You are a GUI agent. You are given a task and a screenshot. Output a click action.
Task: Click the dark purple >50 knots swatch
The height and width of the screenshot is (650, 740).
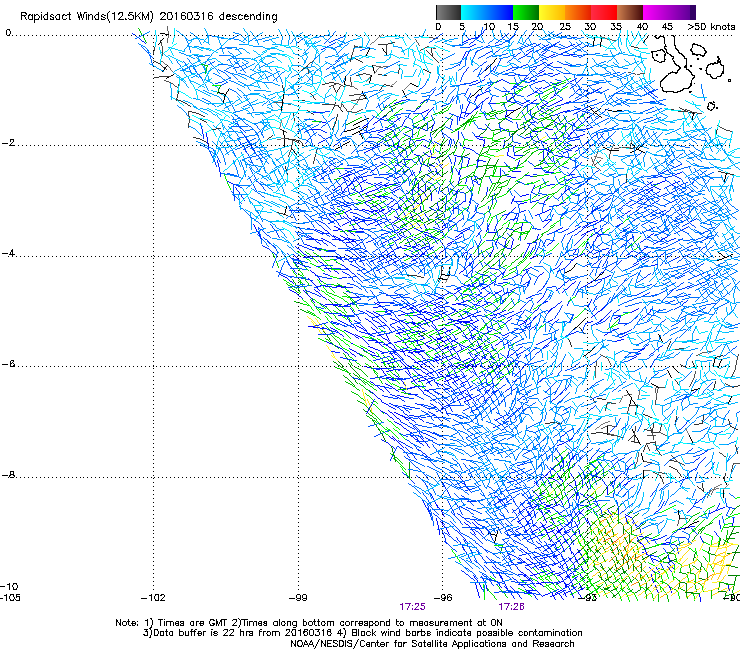pyautogui.click(x=693, y=12)
